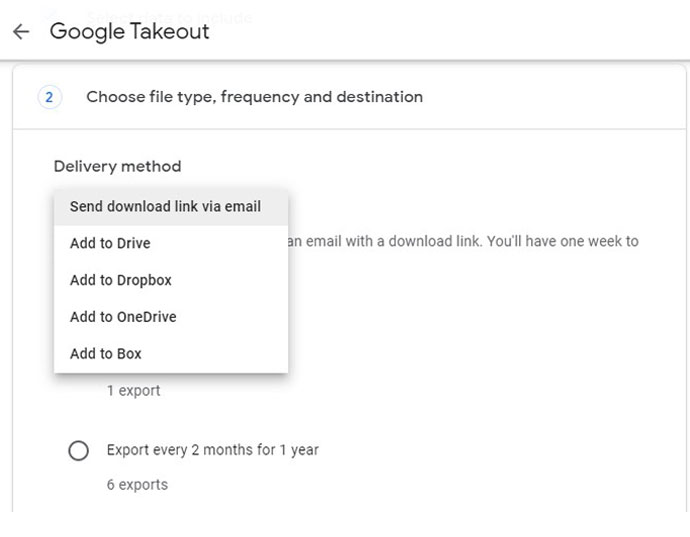Select Add to OneDrive option
This screenshot has height=537, width=690.
(x=123, y=317)
